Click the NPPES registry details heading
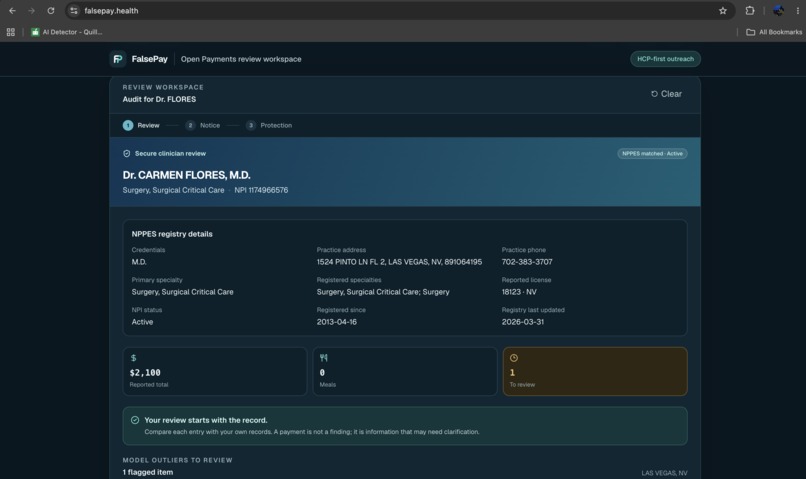 [x=172, y=234]
